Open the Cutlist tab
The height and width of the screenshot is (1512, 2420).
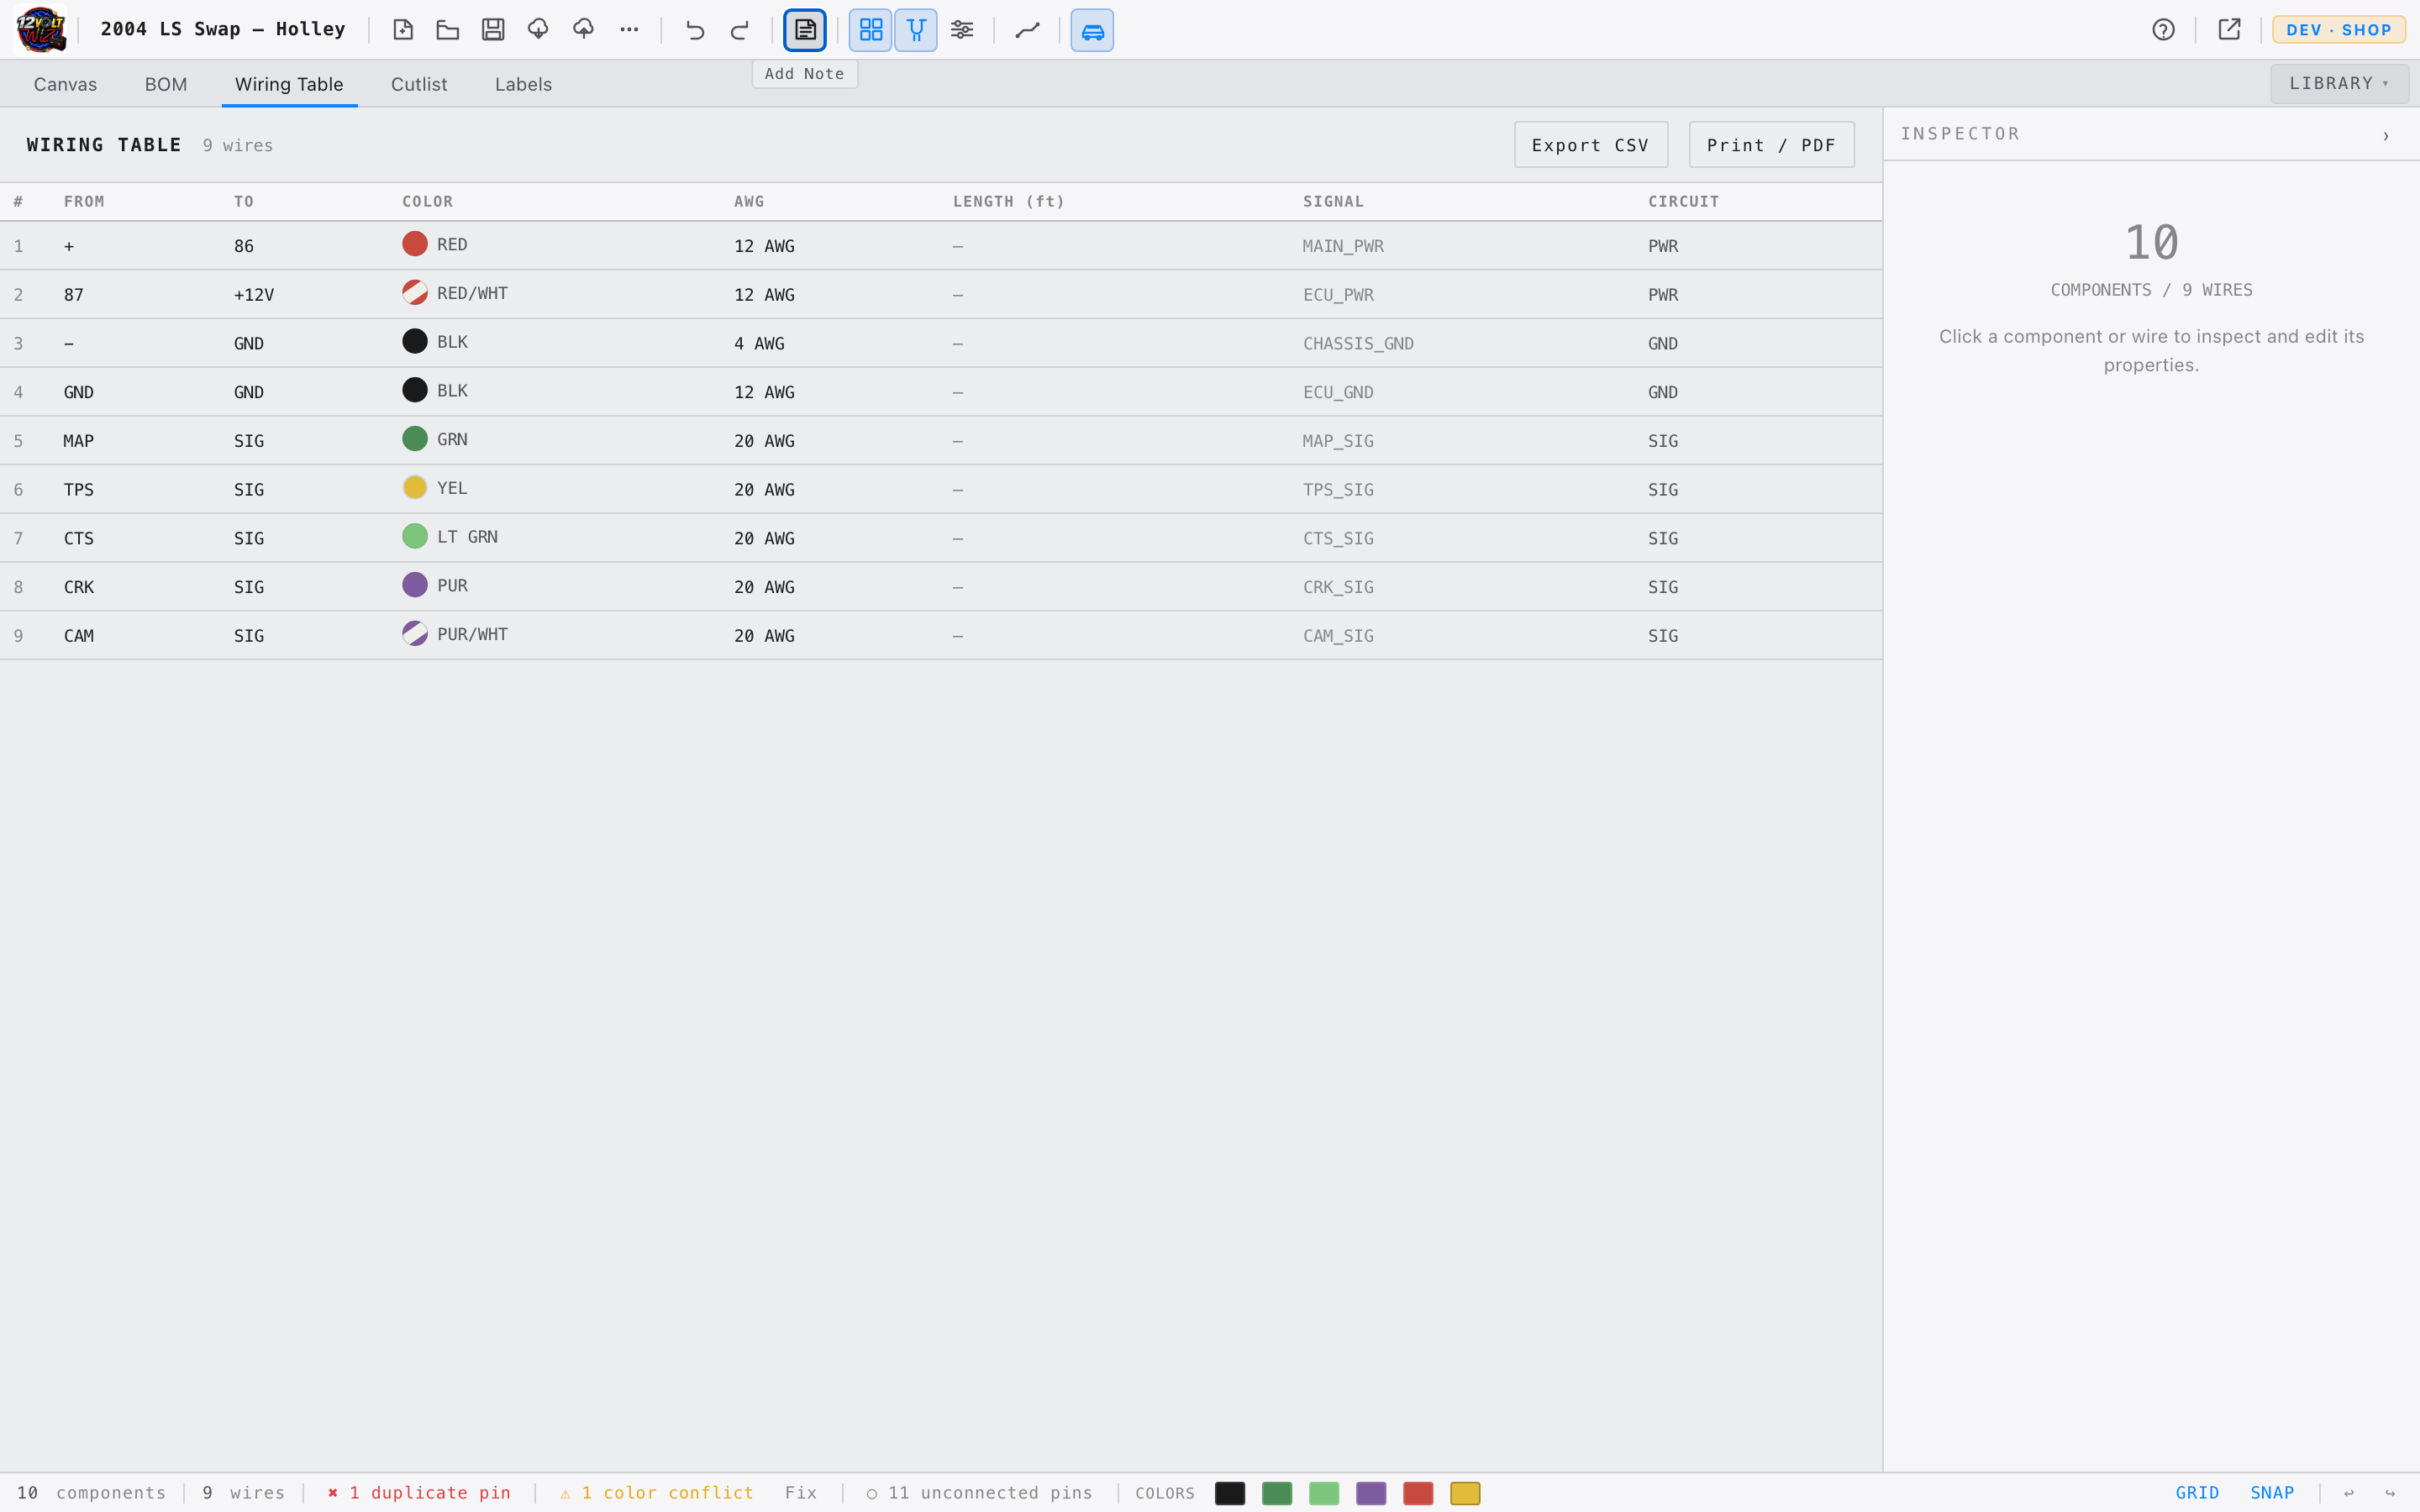419,84
